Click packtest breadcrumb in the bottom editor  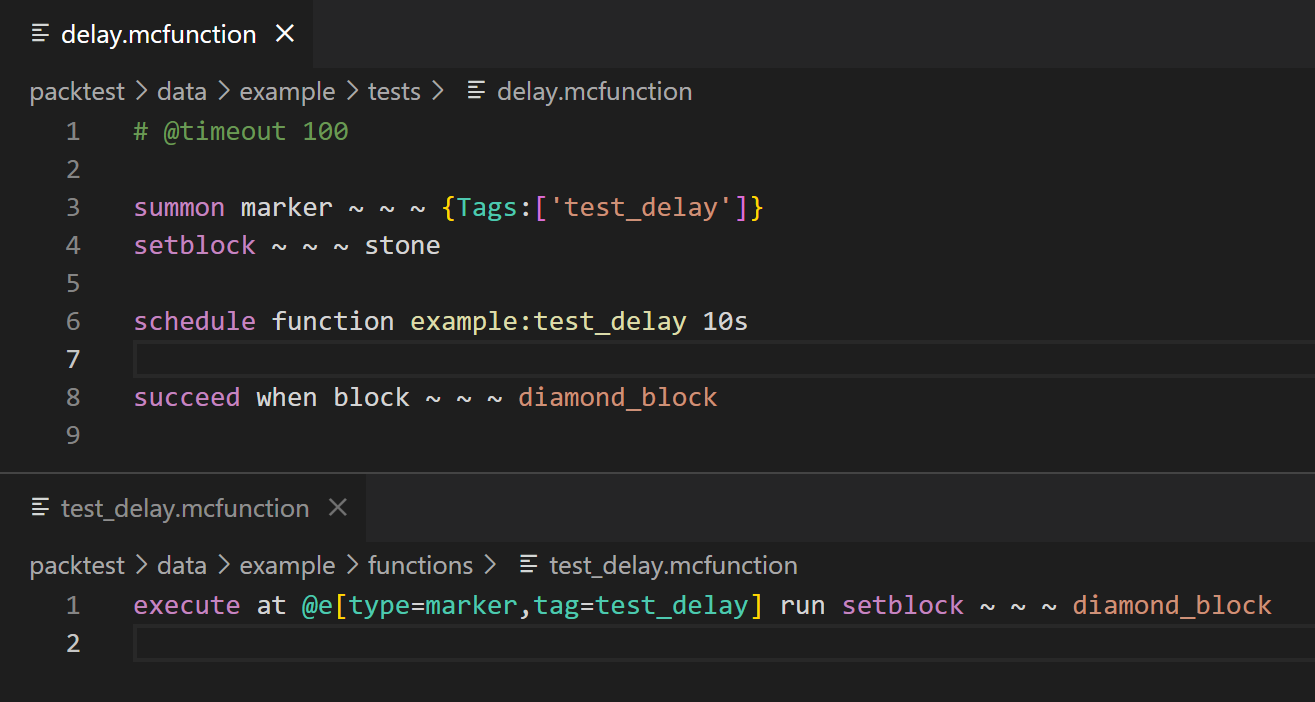[x=77, y=565]
